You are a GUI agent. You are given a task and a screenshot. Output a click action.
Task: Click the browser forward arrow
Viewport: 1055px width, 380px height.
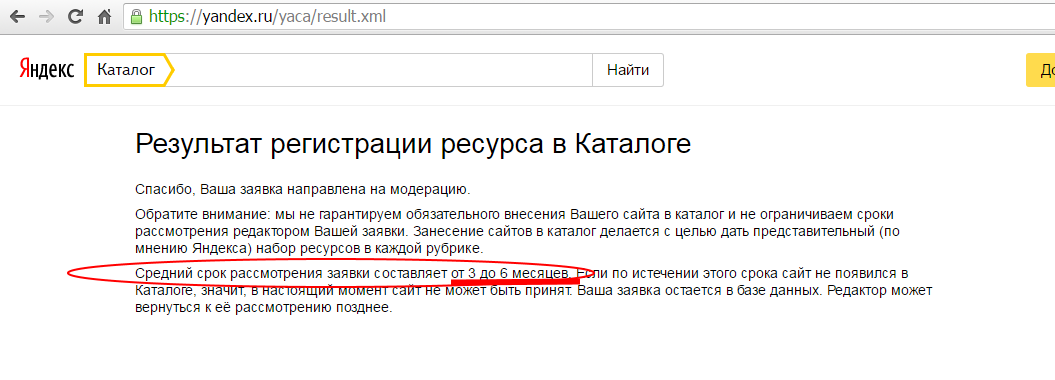[x=46, y=16]
